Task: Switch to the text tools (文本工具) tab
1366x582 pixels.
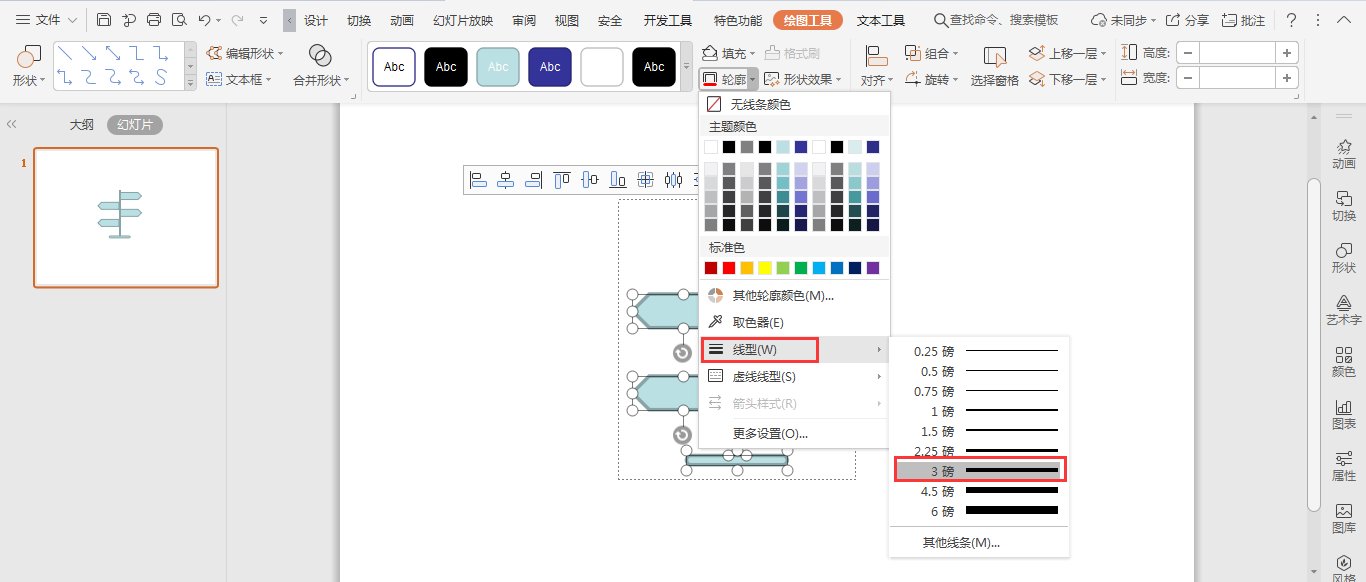Action: (x=881, y=20)
